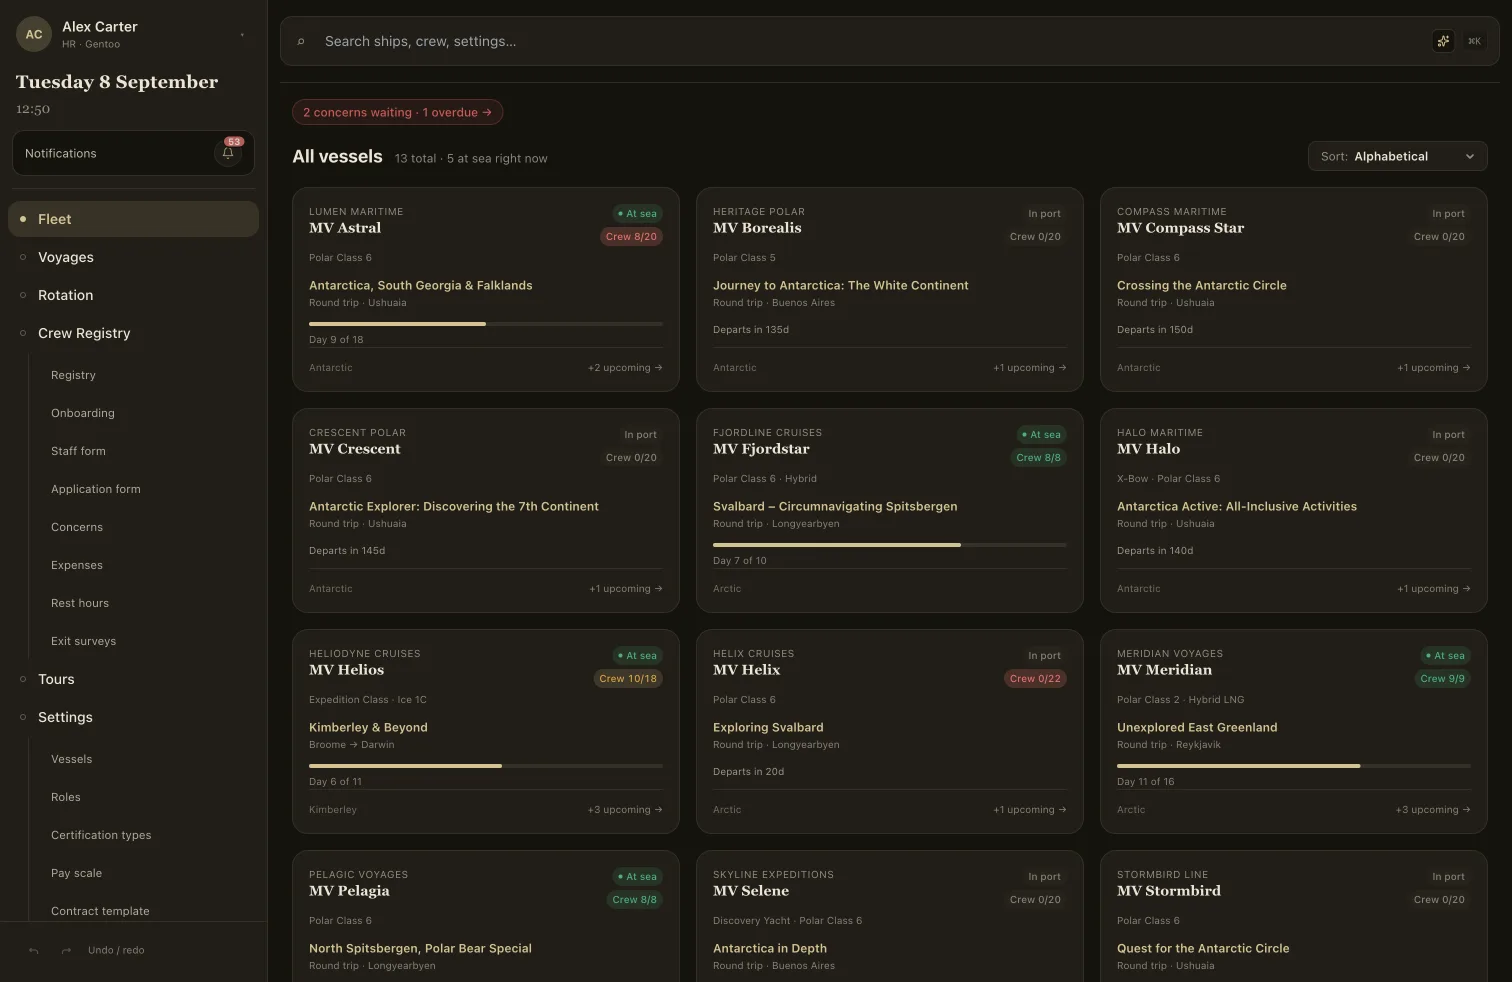This screenshot has height=982, width=1512.
Task: Click the AC user avatar
Action: click(x=34, y=34)
